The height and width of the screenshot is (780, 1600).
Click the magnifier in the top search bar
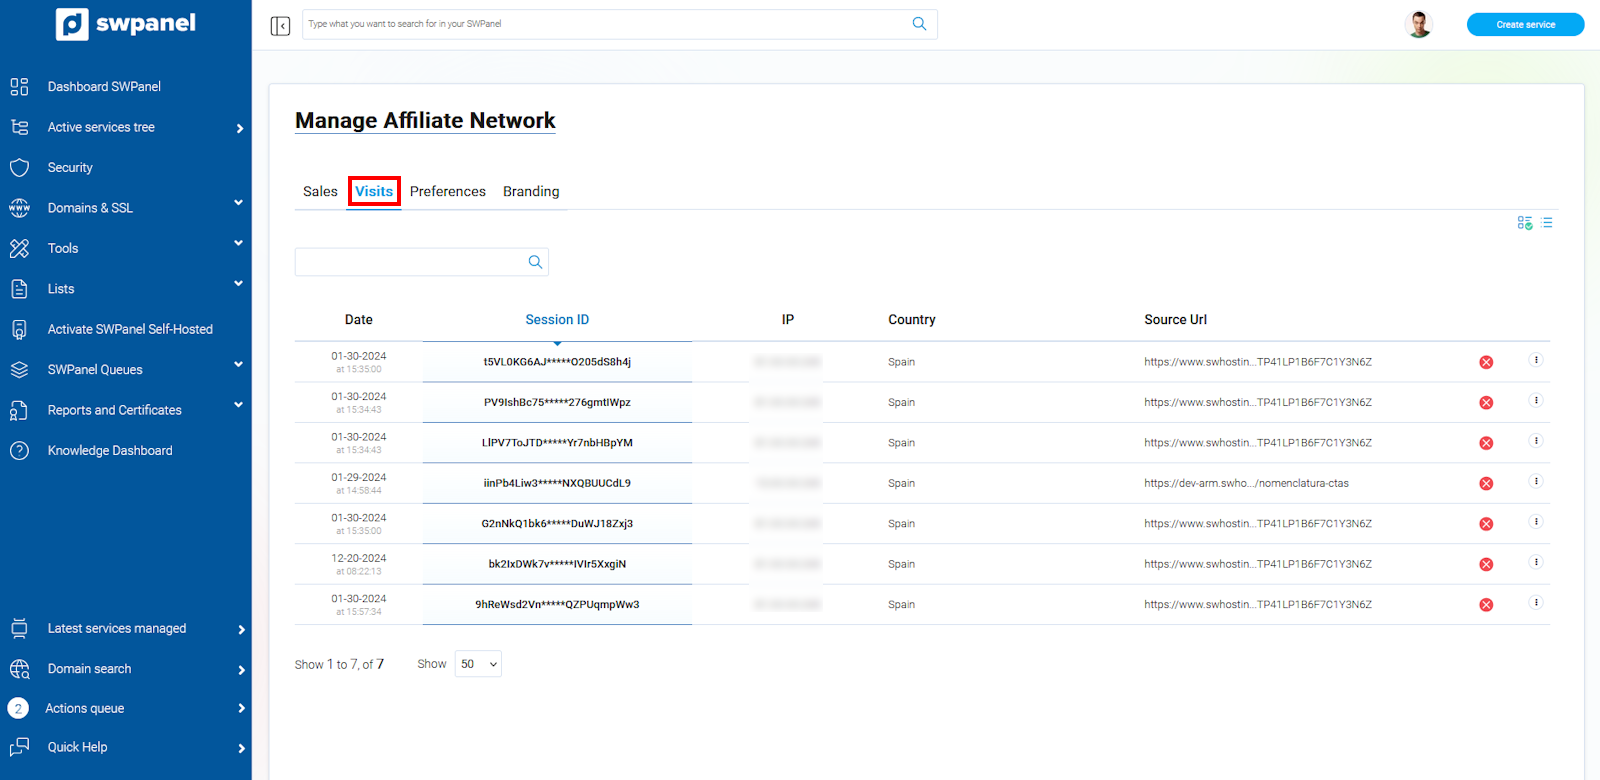tap(919, 24)
